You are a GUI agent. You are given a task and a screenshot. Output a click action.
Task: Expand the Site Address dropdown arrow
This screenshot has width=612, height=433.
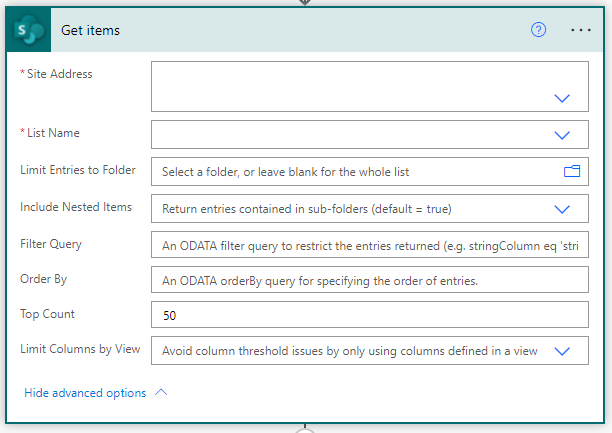click(562, 98)
